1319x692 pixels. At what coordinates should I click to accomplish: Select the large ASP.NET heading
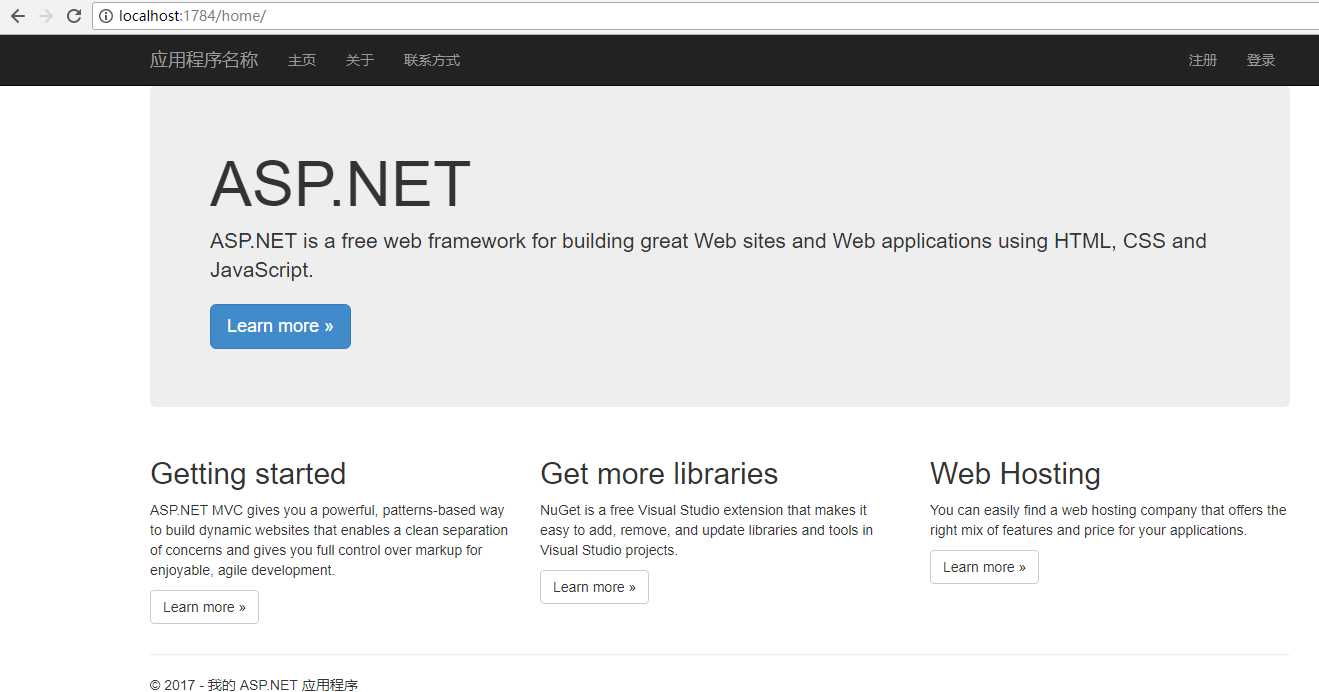(x=340, y=185)
